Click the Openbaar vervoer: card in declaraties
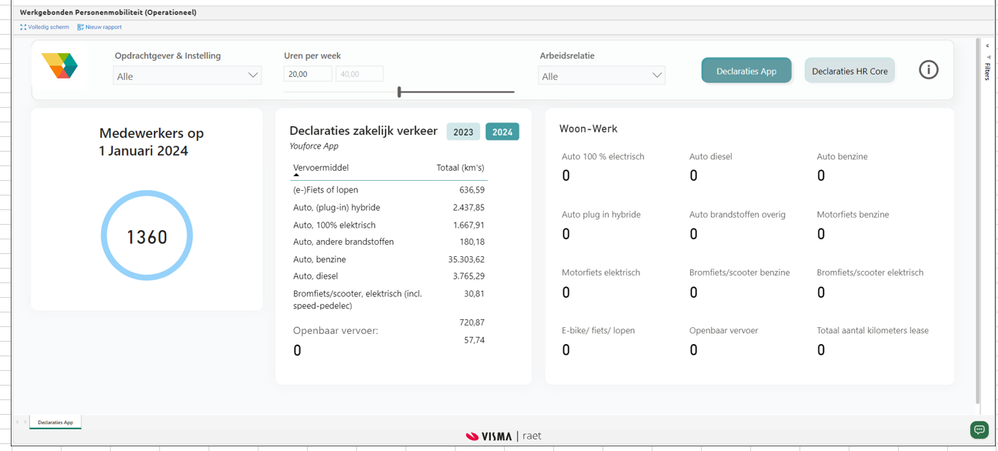 pos(335,340)
